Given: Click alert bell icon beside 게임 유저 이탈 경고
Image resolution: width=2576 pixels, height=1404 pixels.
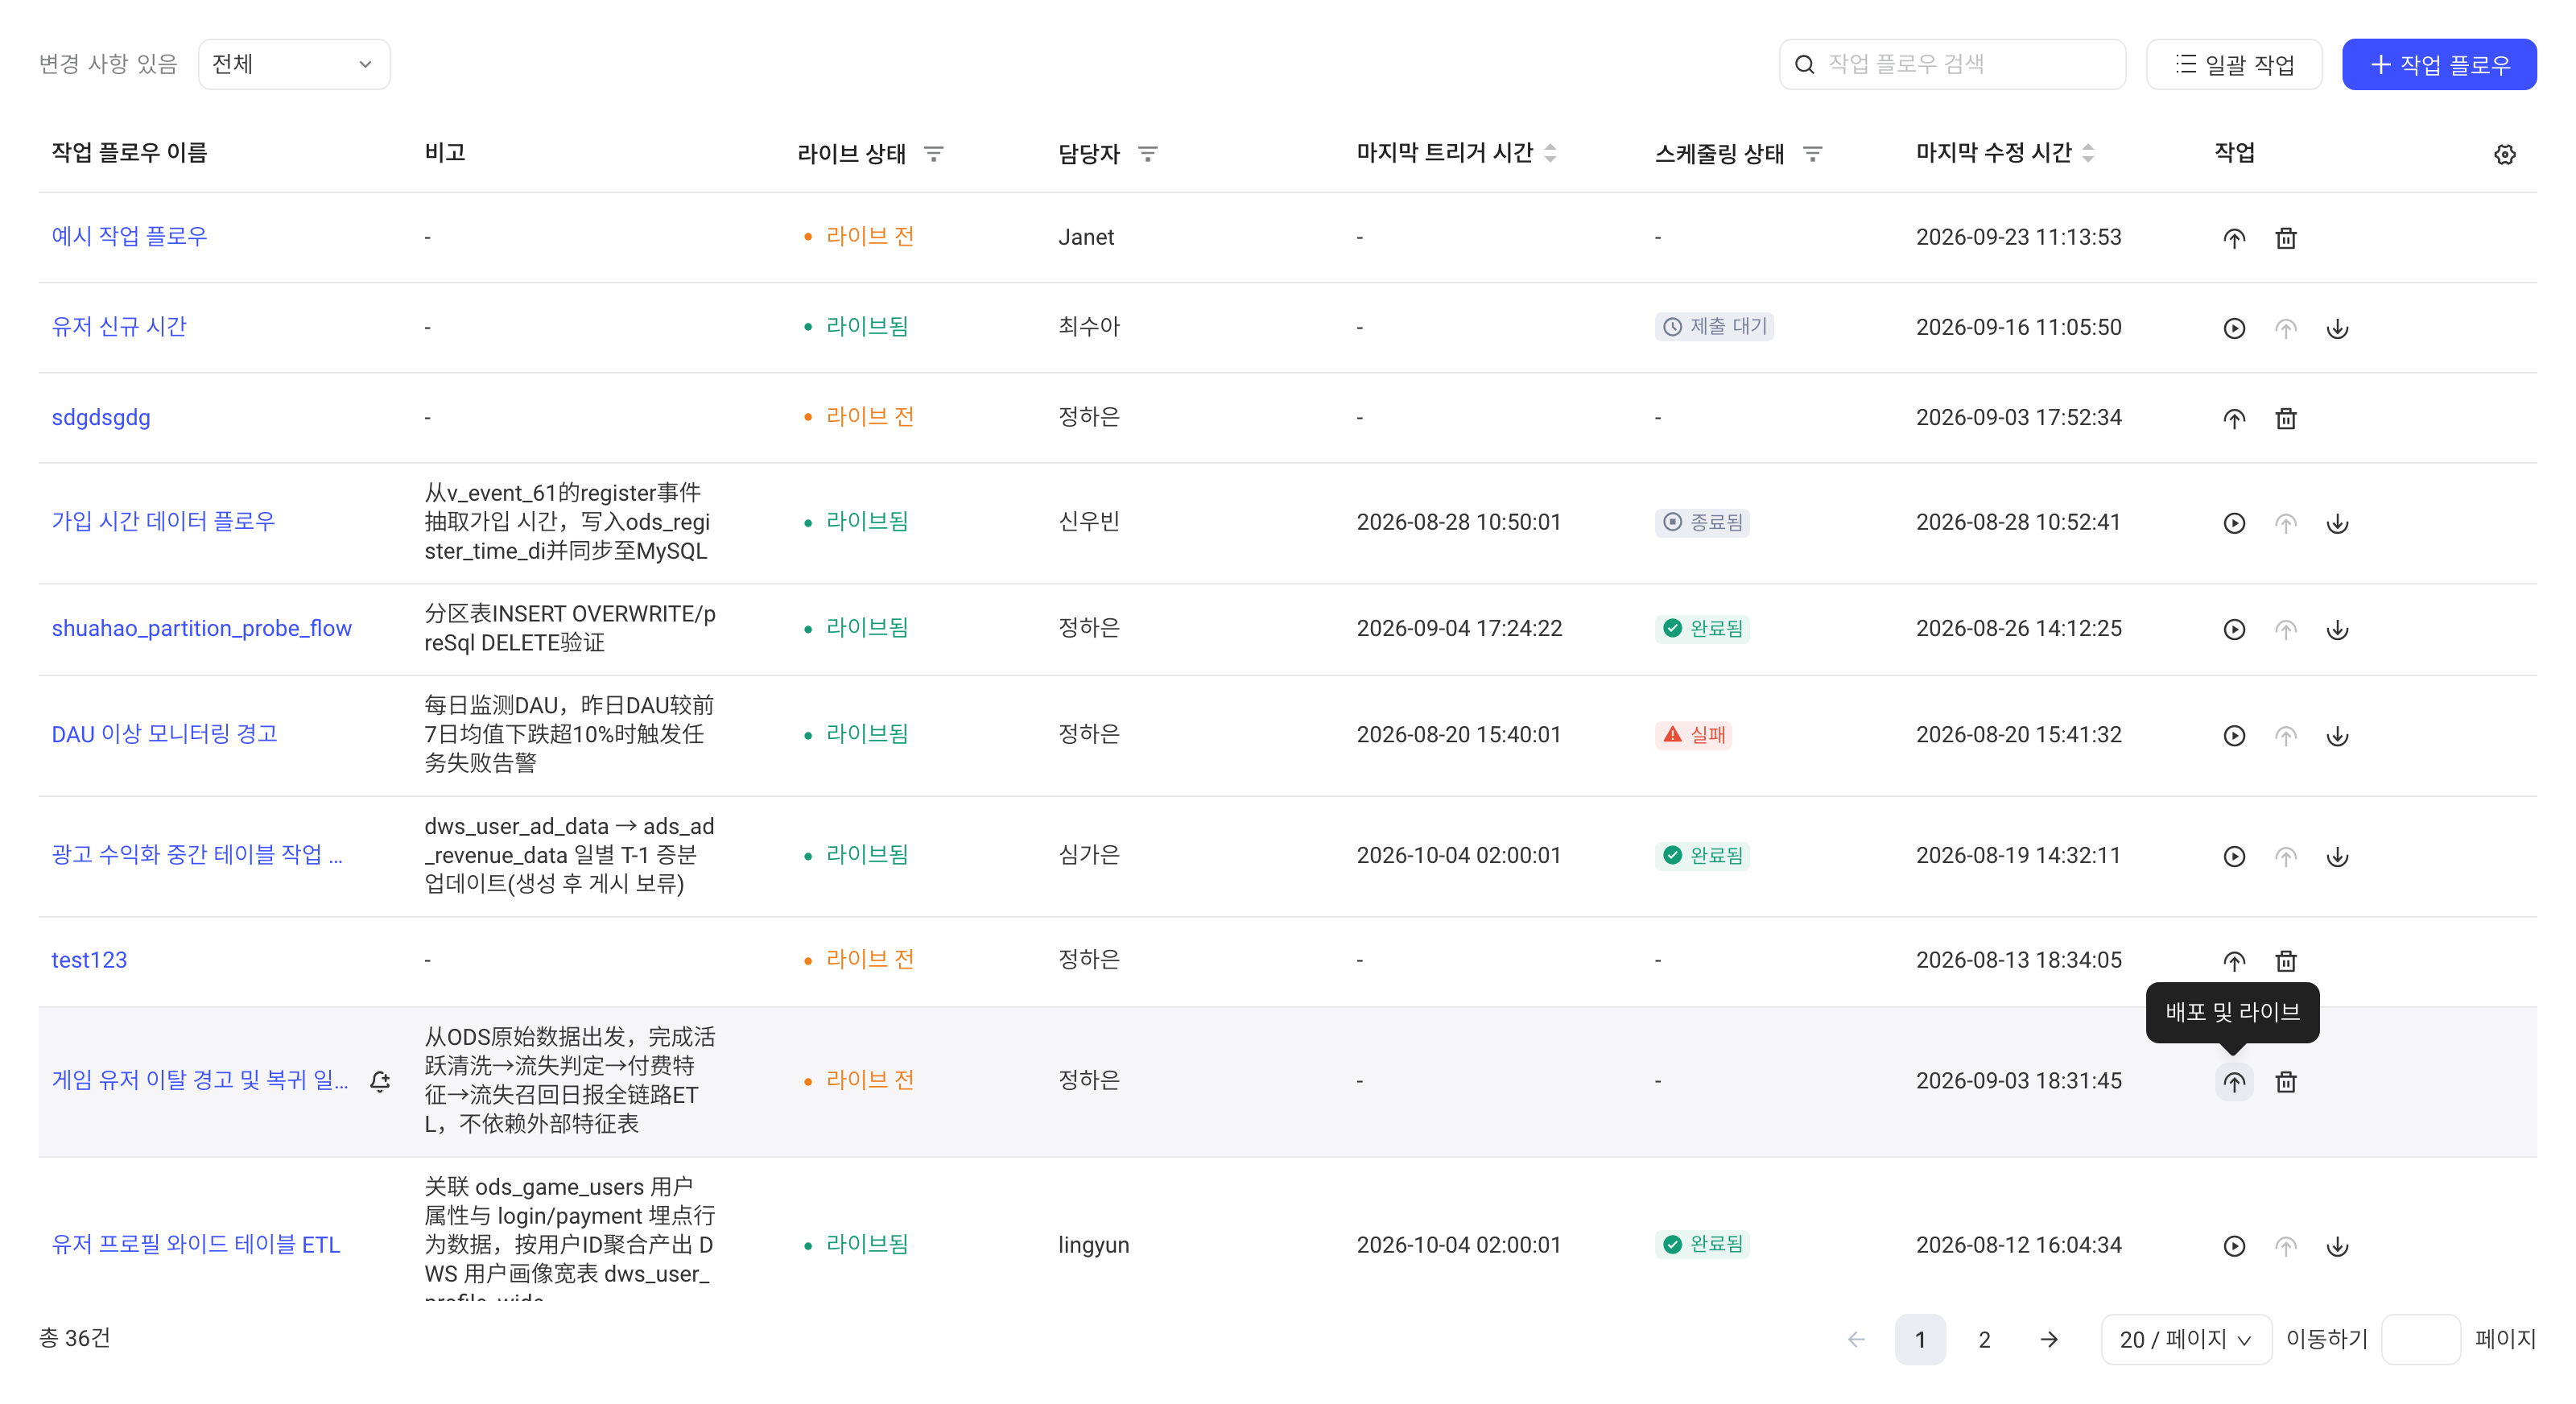Looking at the screenshot, I should [380, 1081].
